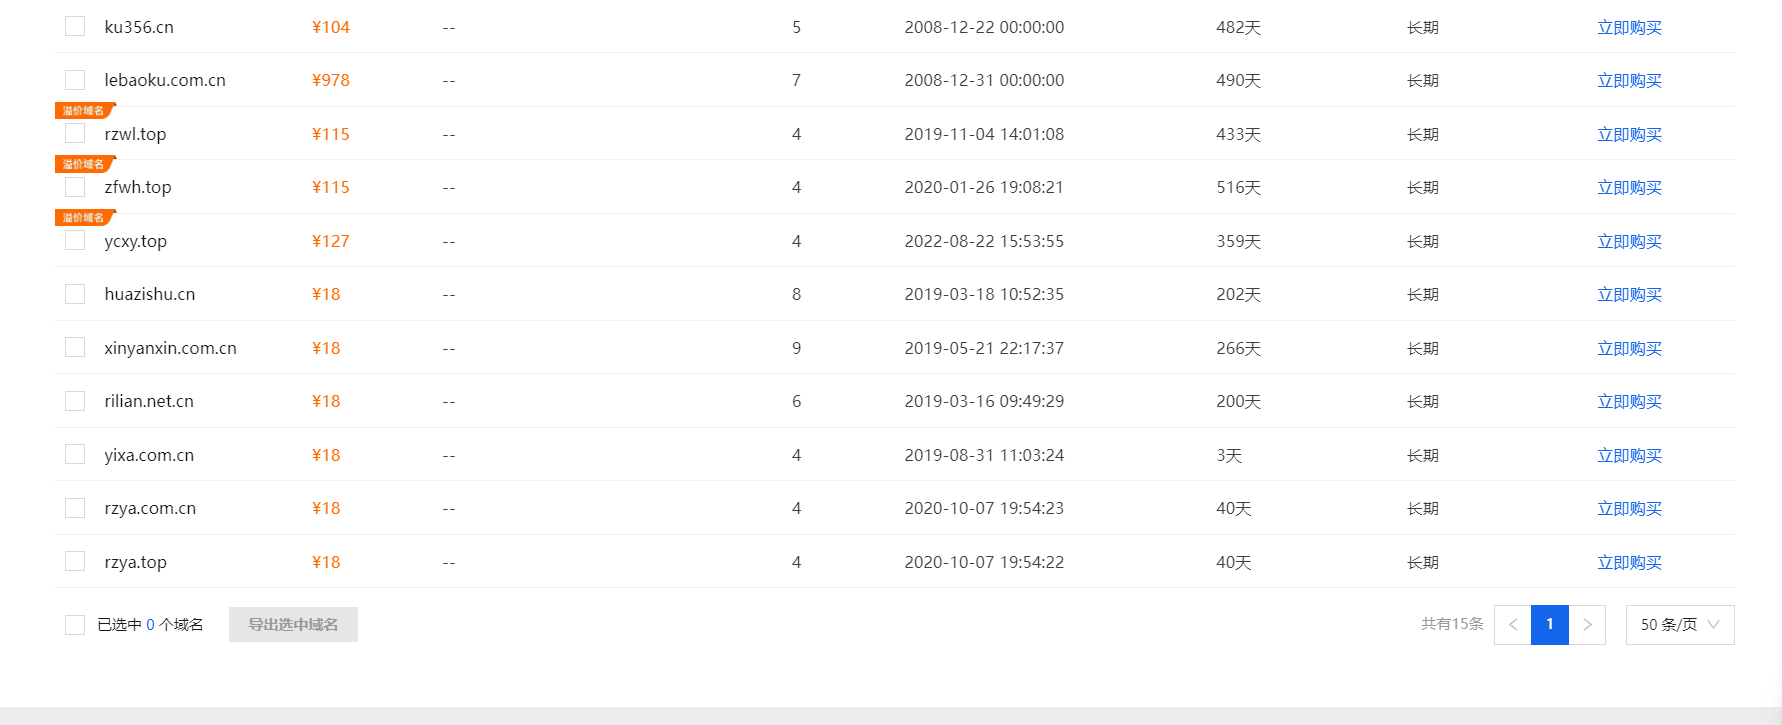The height and width of the screenshot is (725, 1782).
Task: Open the rilian.net.cn domain name
Action: [x=149, y=401]
